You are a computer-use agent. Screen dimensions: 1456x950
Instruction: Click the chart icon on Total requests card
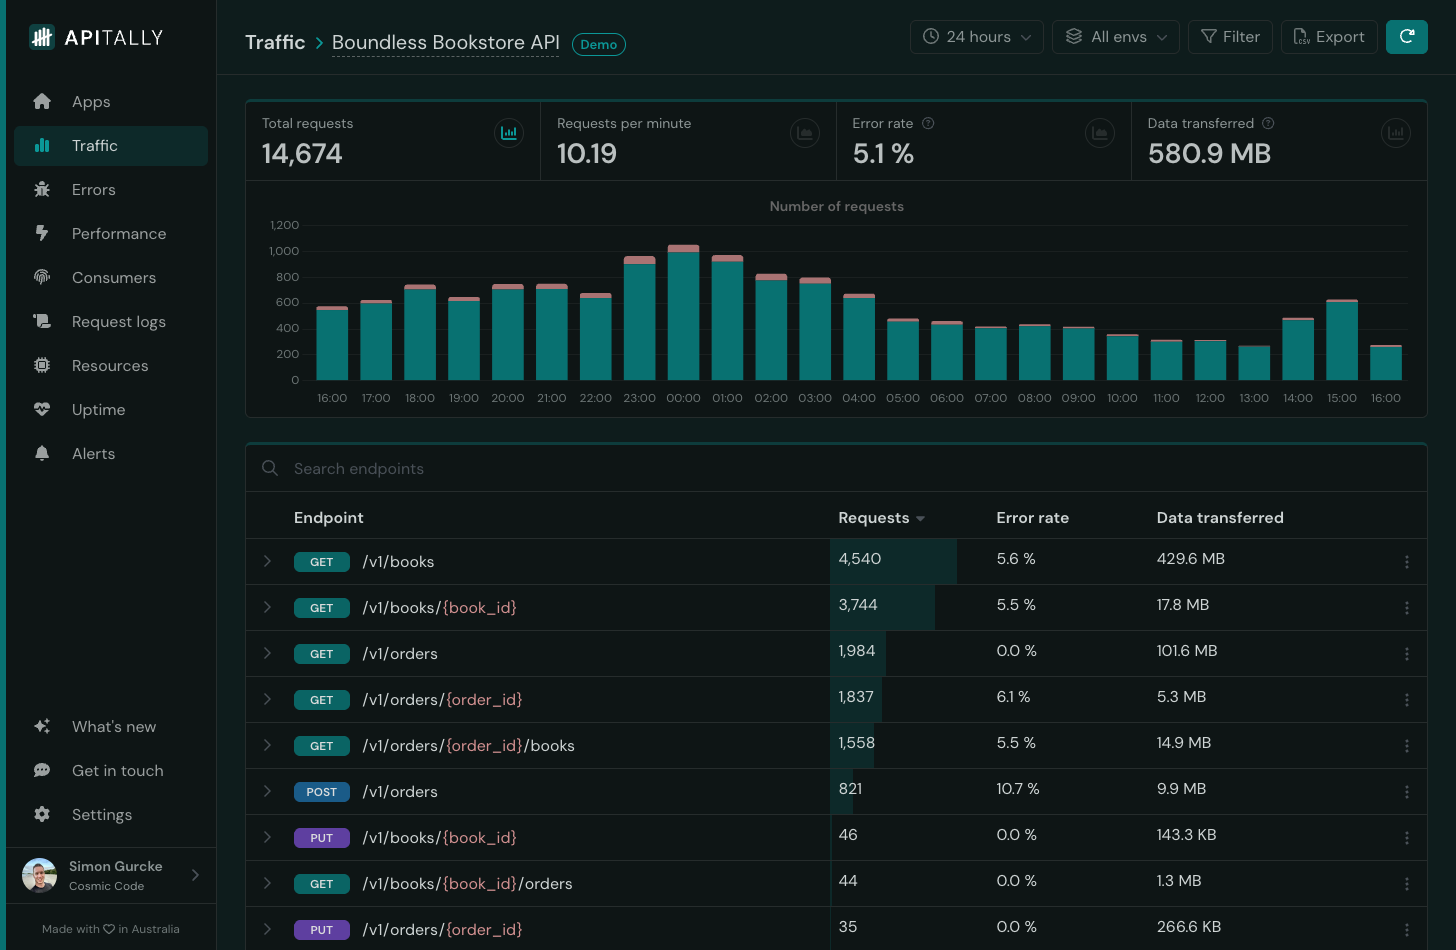[509, 132]
